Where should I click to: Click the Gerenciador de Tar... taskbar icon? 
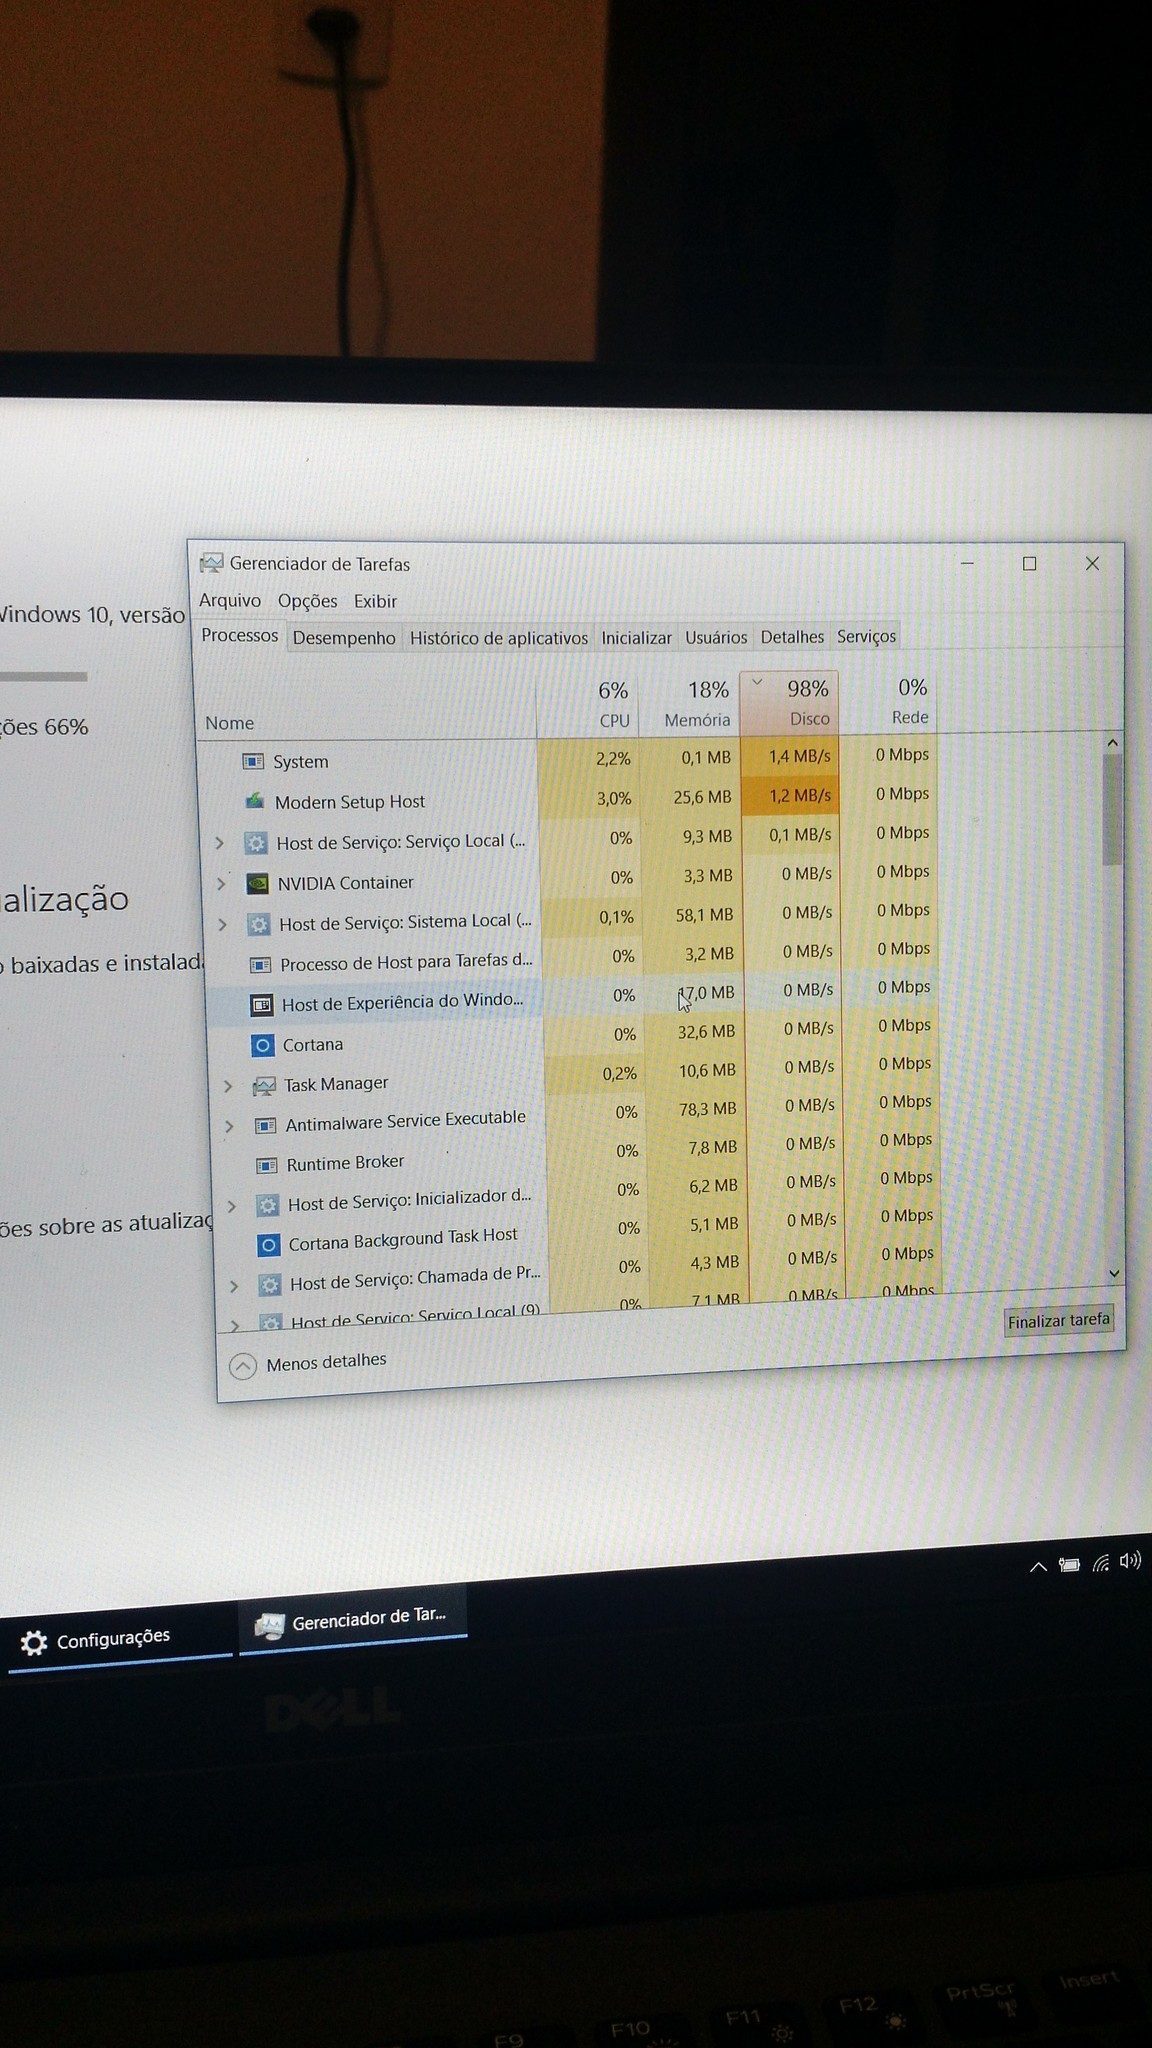[x=269, y=1626]
